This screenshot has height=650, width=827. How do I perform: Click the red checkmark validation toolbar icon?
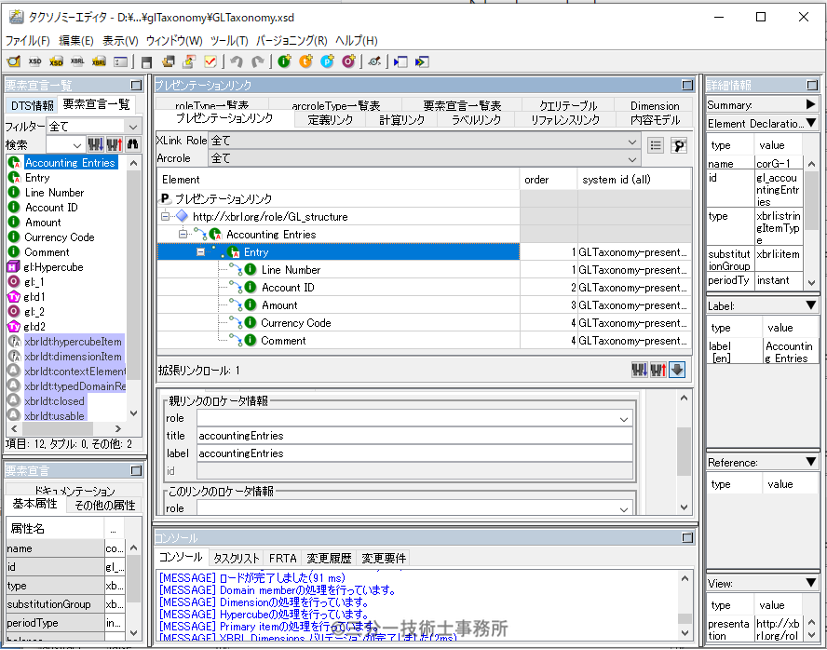tap(210, 62)
